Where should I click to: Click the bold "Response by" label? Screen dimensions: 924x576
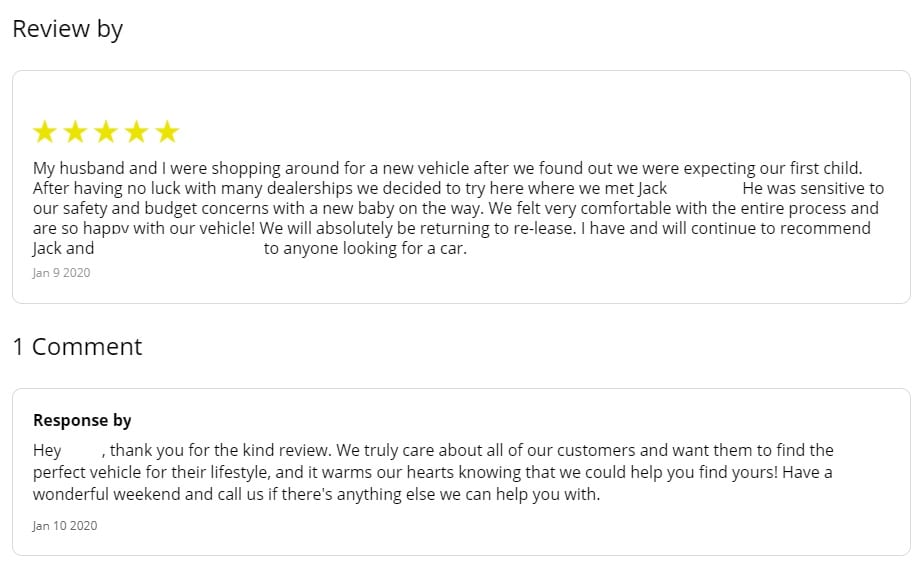click(82, 420)
